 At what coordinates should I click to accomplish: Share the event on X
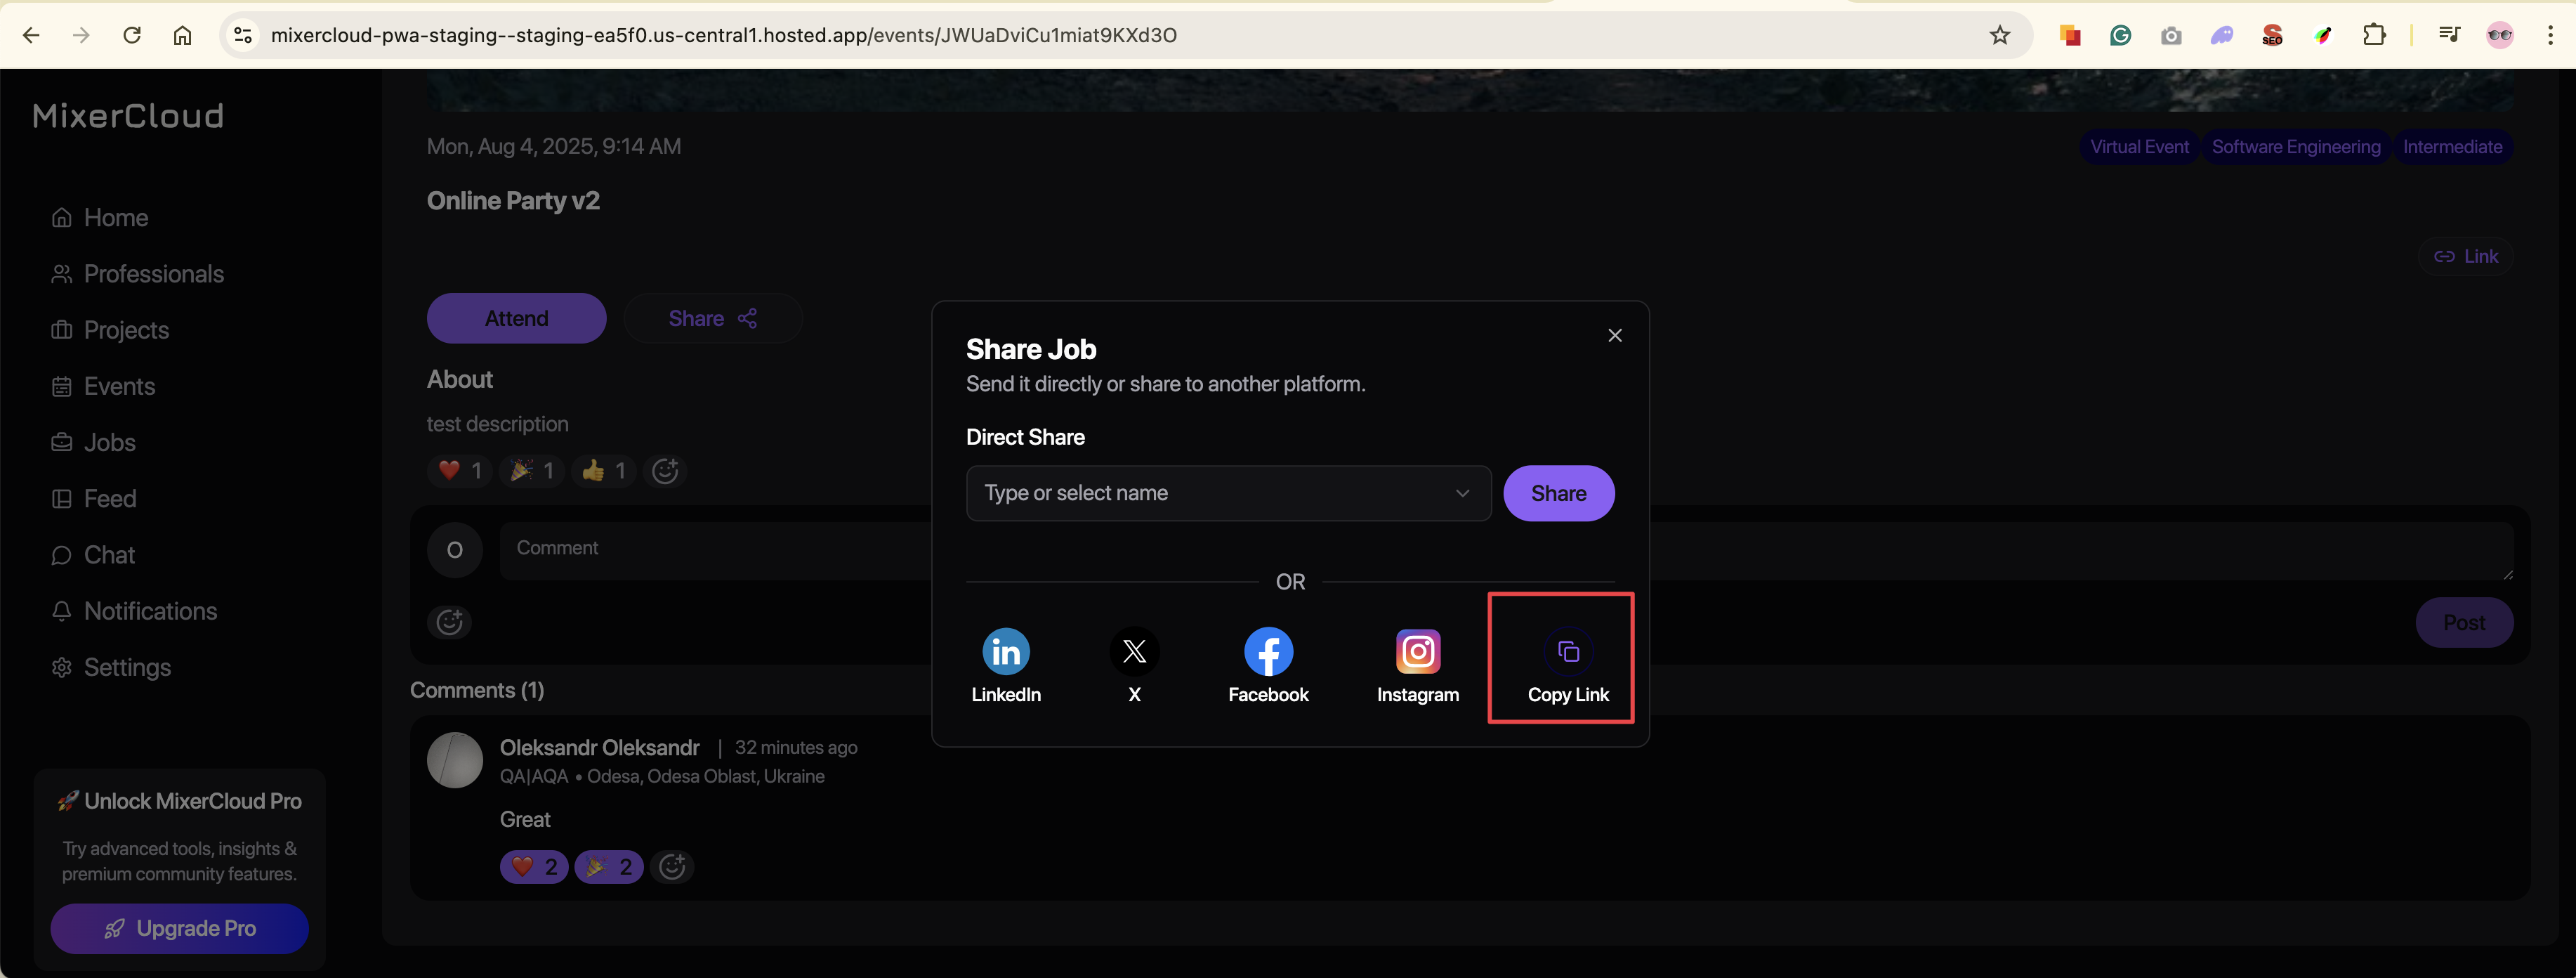click(x=1133, y=652)
